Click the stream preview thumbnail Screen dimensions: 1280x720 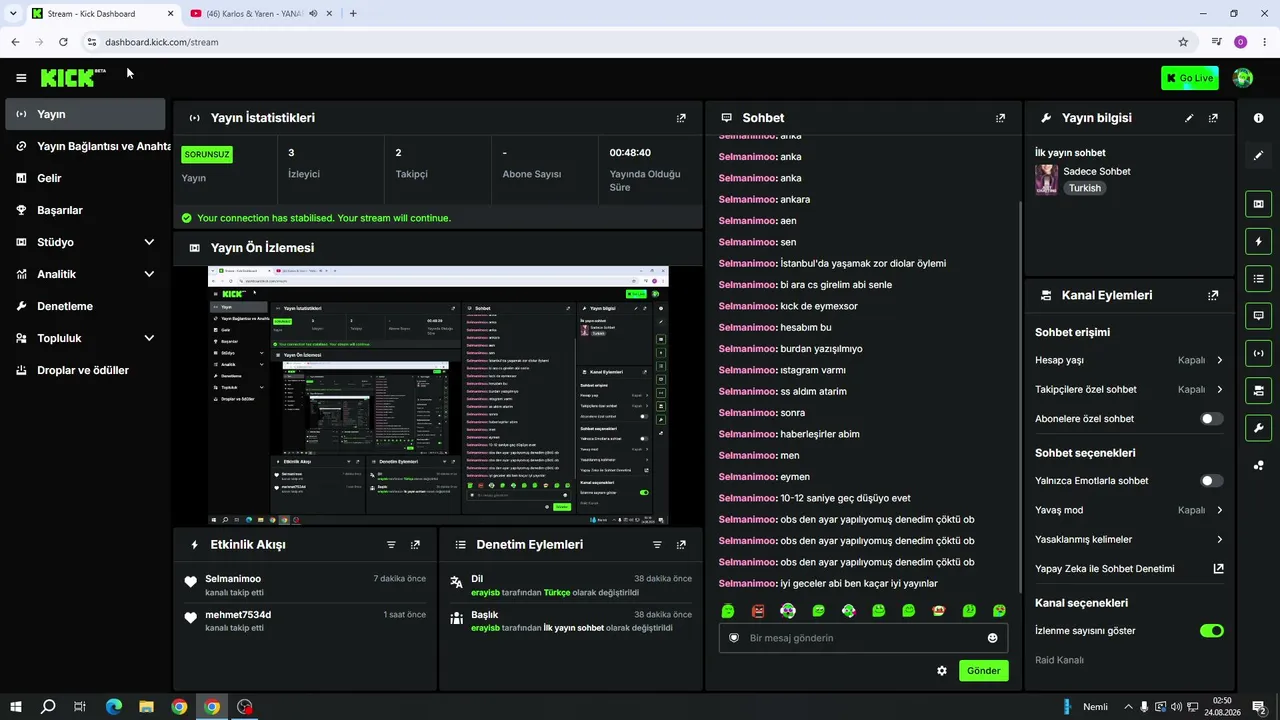[x=438, y=395]
